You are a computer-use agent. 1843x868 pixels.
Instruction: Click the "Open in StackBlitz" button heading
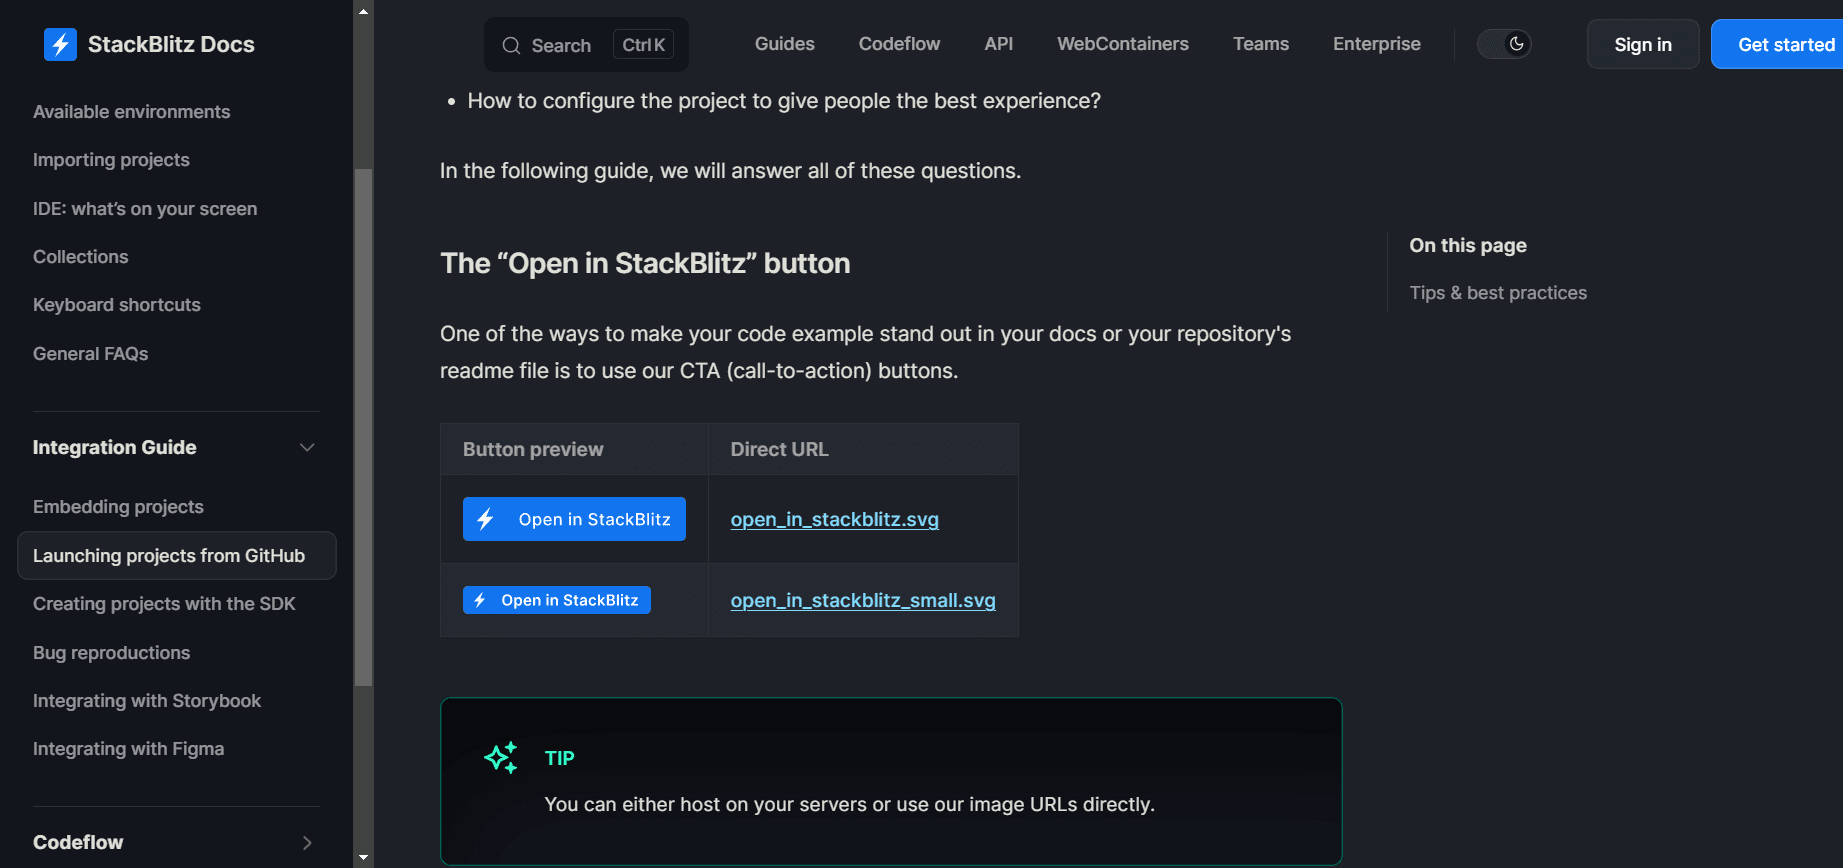[645, 263]
